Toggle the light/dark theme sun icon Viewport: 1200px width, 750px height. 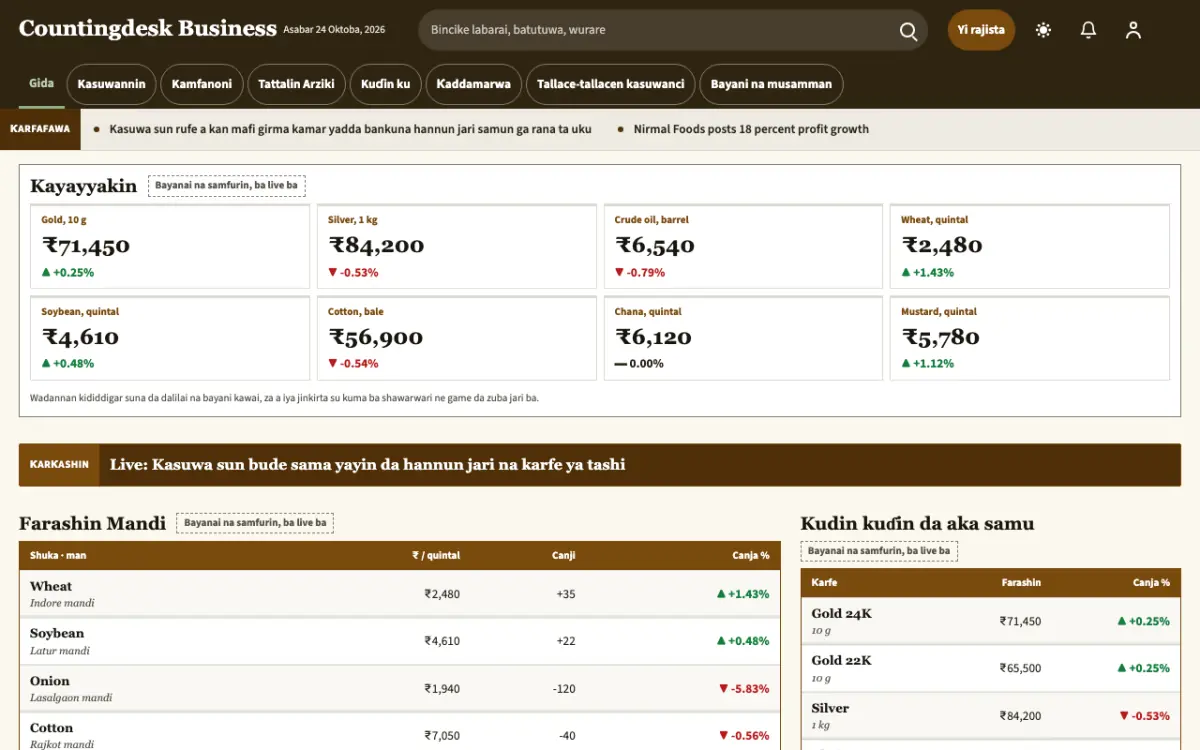[x=1044, y=30]
